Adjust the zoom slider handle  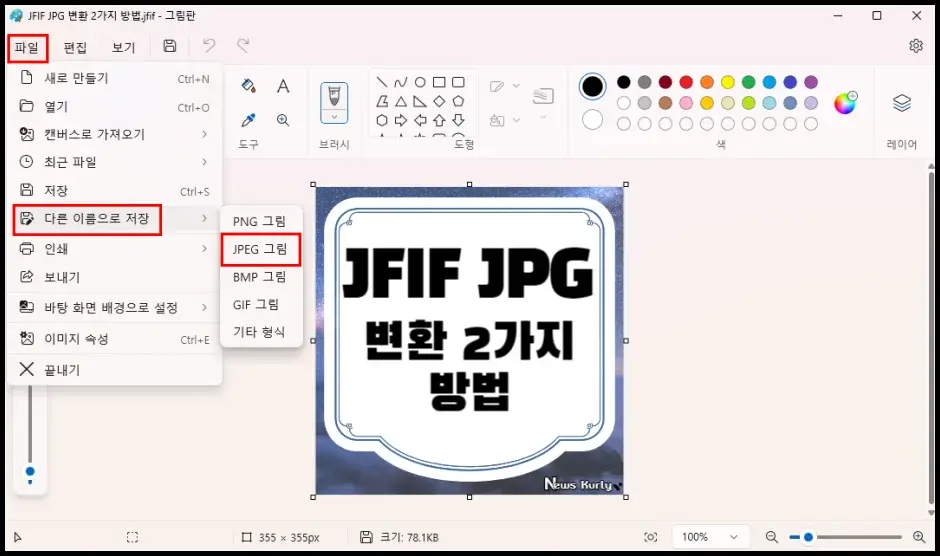808,537
